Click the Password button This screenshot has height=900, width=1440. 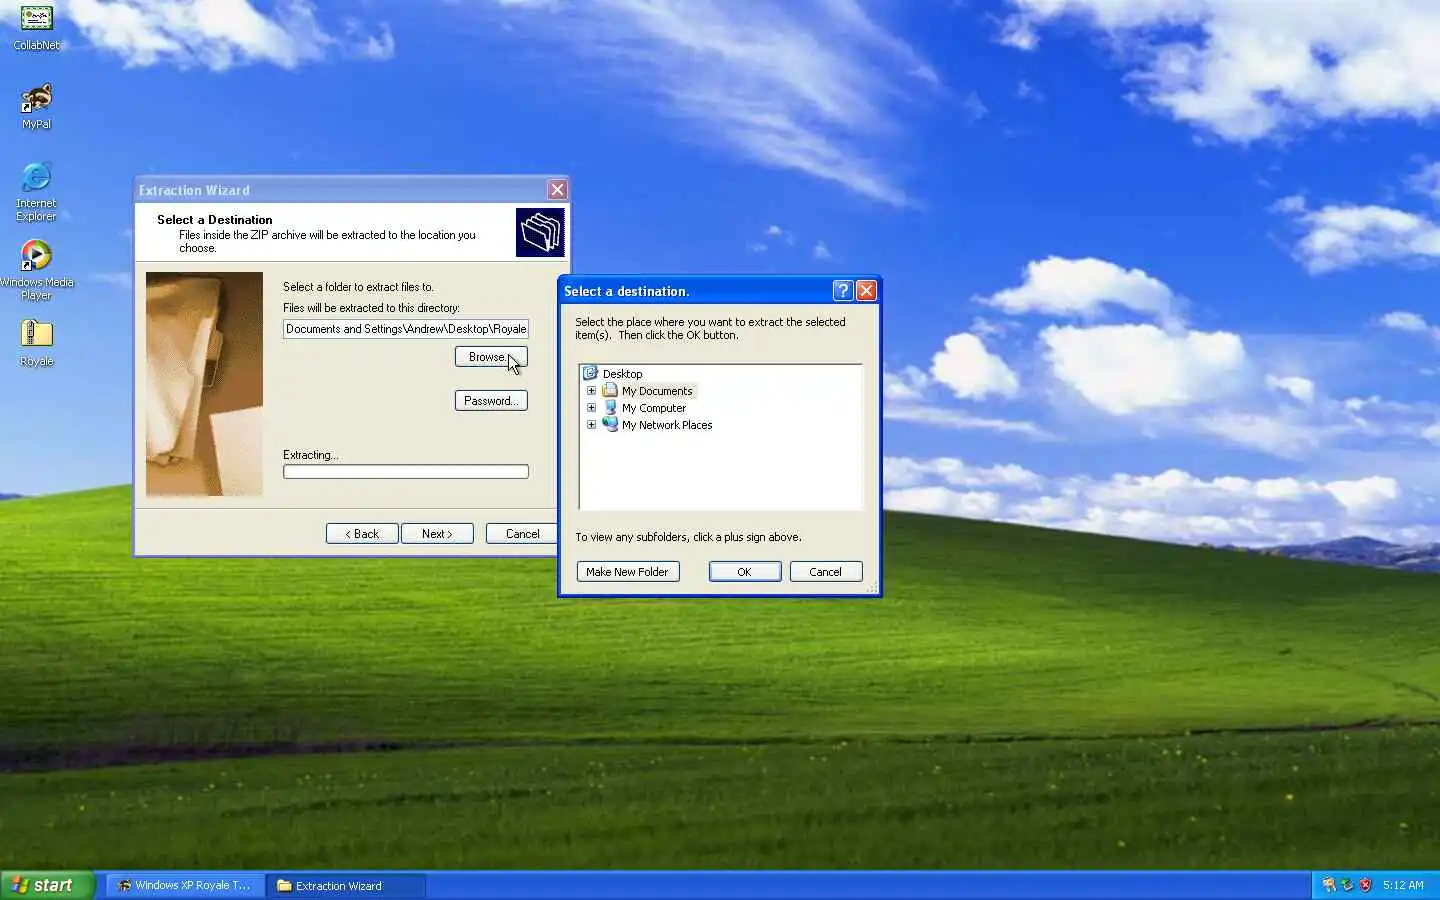491,401
